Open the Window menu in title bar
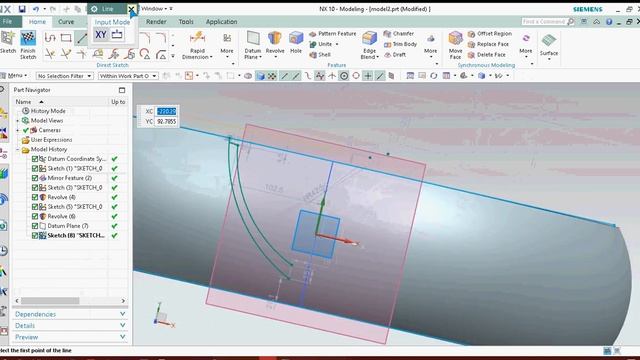The height and width of the screenshot is (360, 640). tap(153, 9)
